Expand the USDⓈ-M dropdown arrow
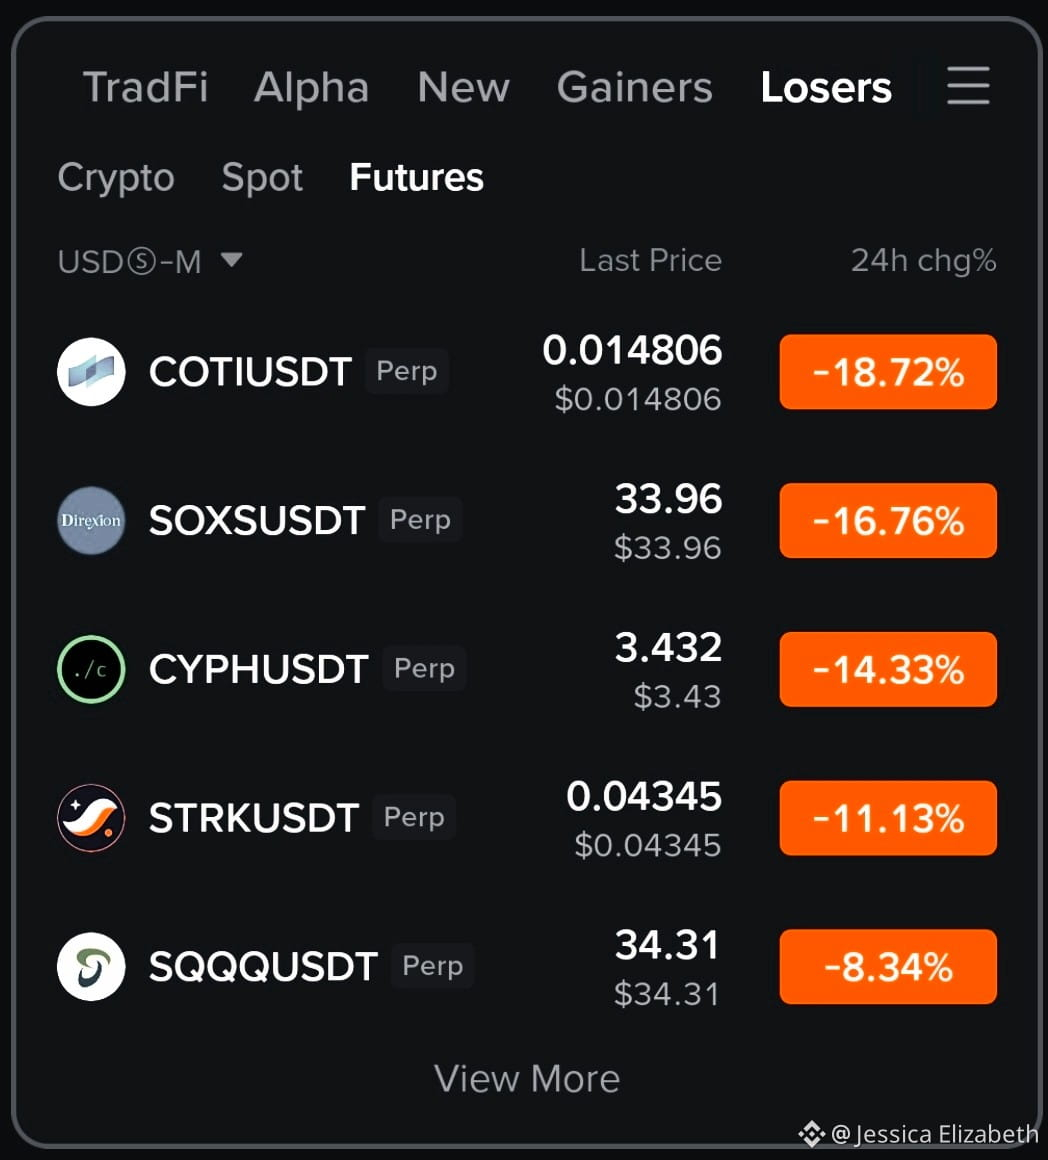Viewport: 1048px width, 1160px height. click(231, 260)
